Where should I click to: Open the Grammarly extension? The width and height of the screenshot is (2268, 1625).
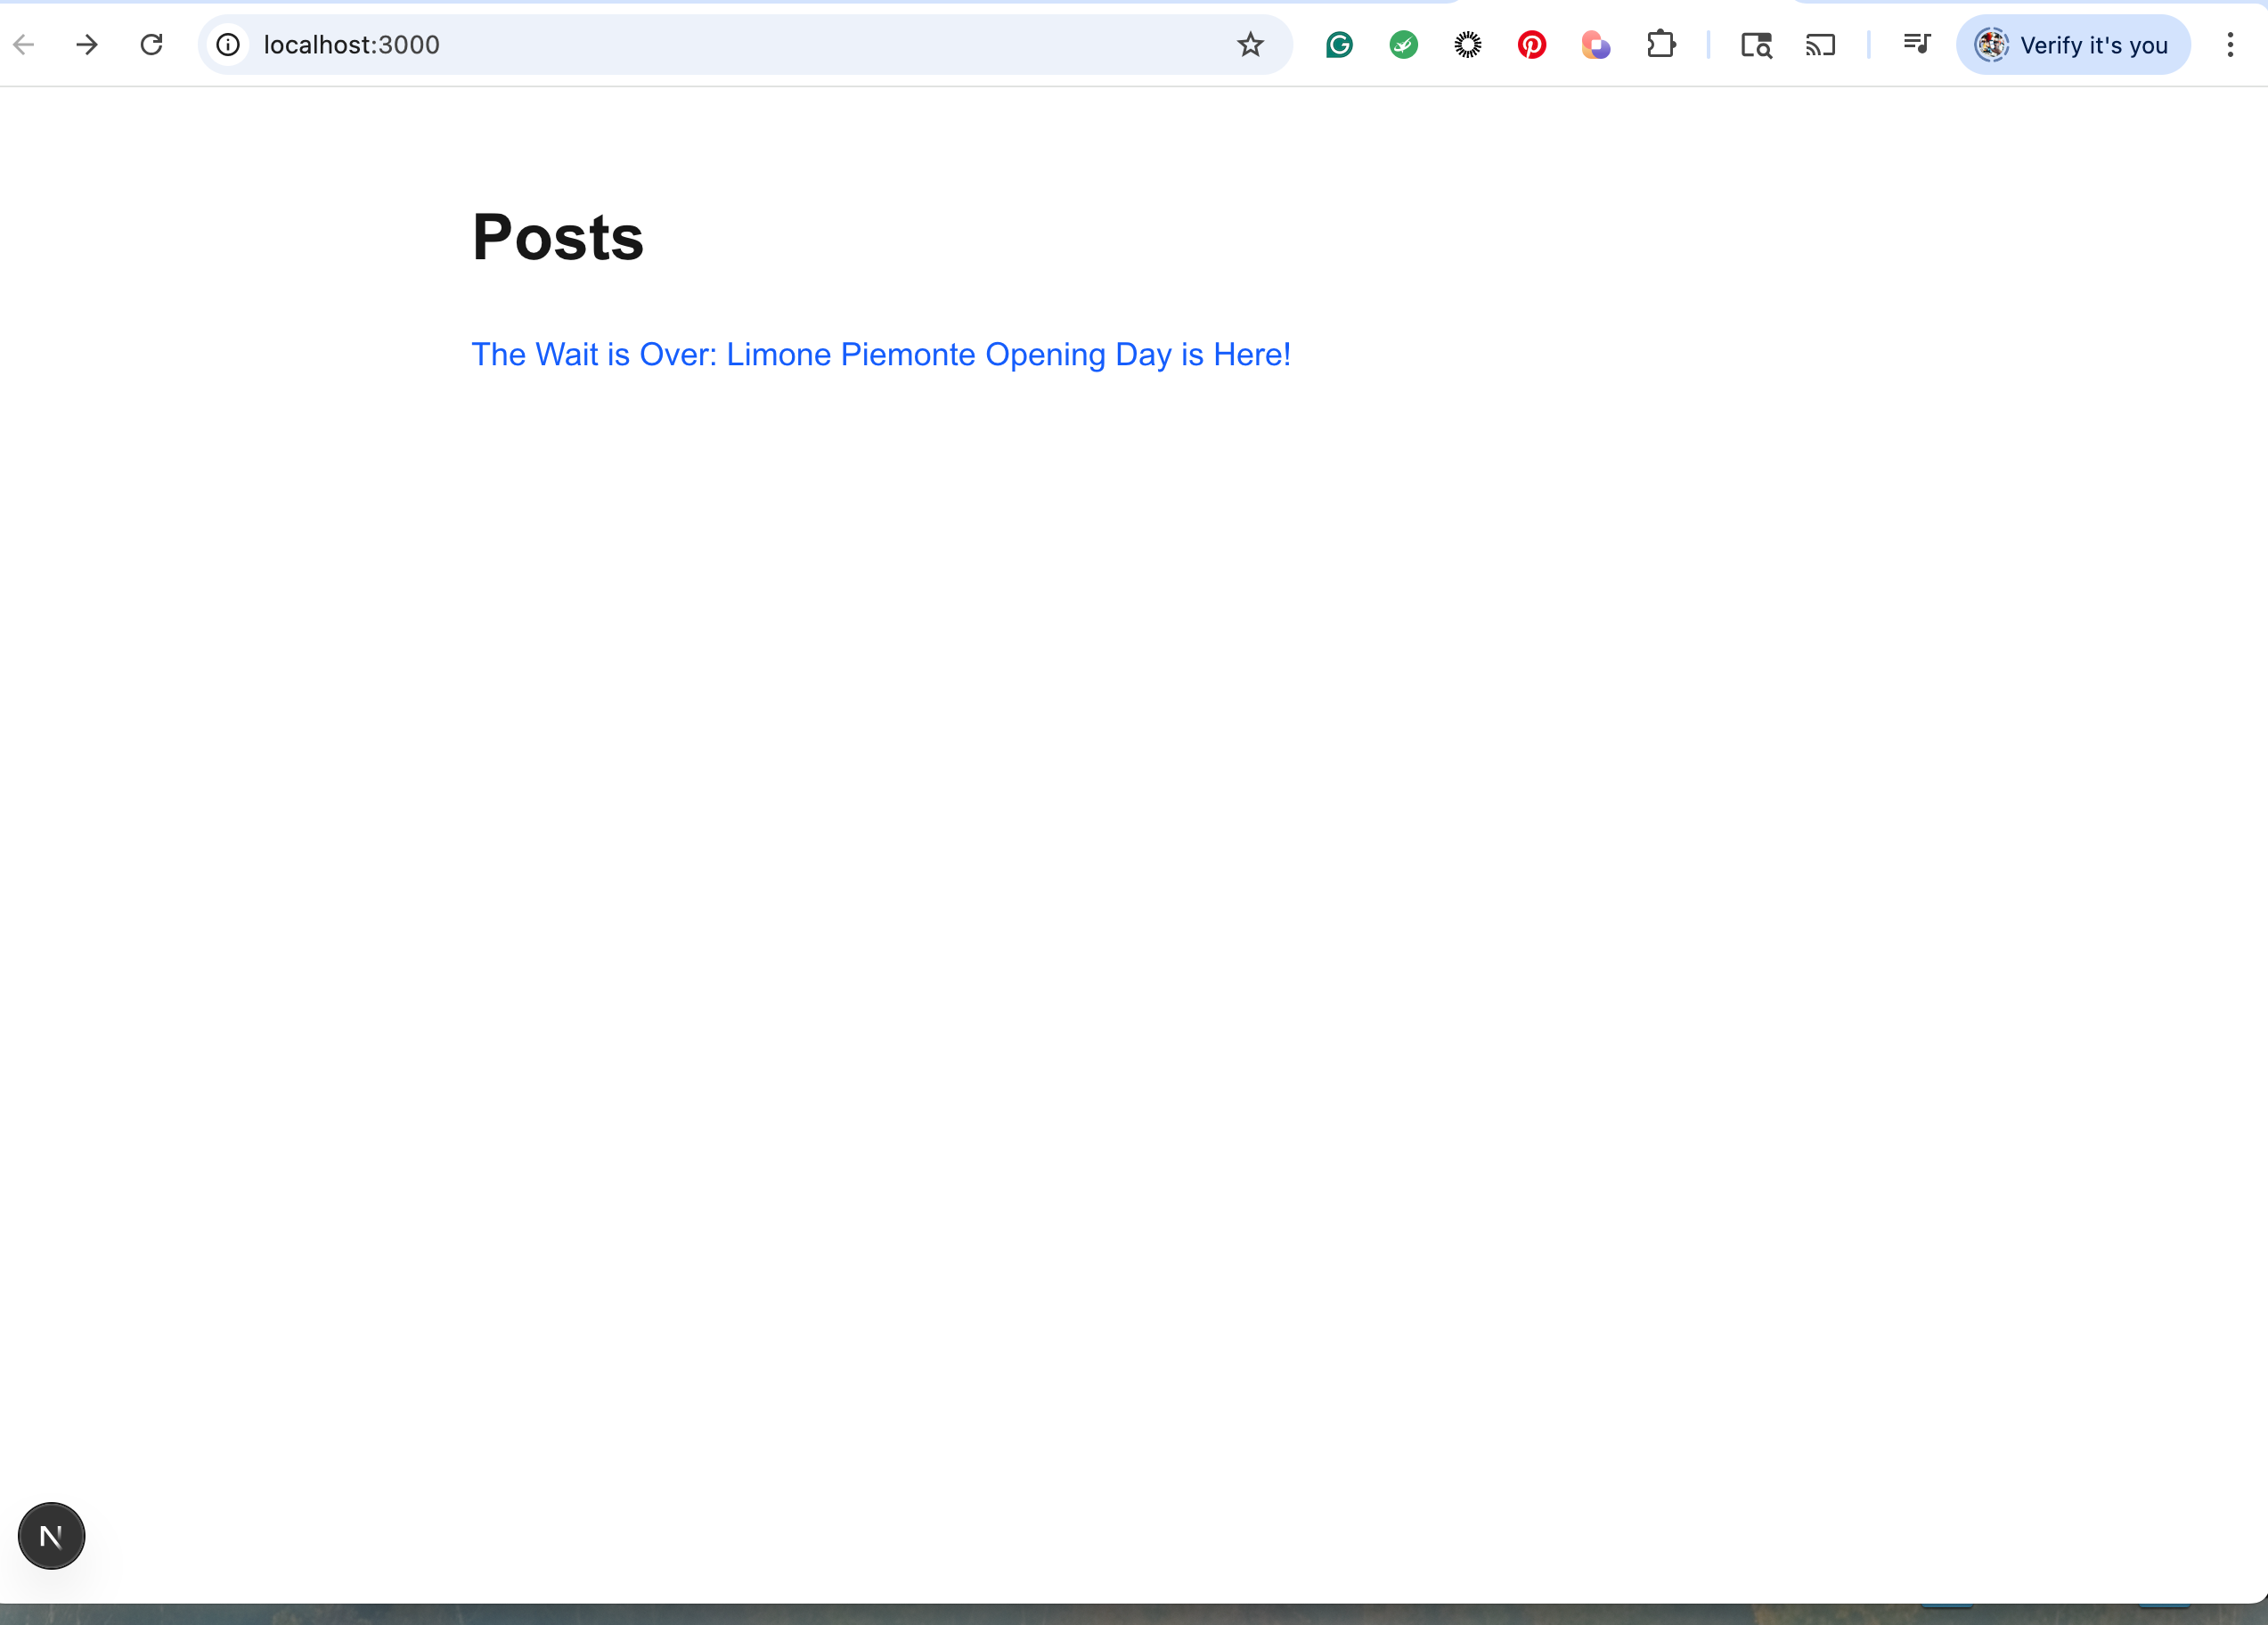pos(1339,44)
